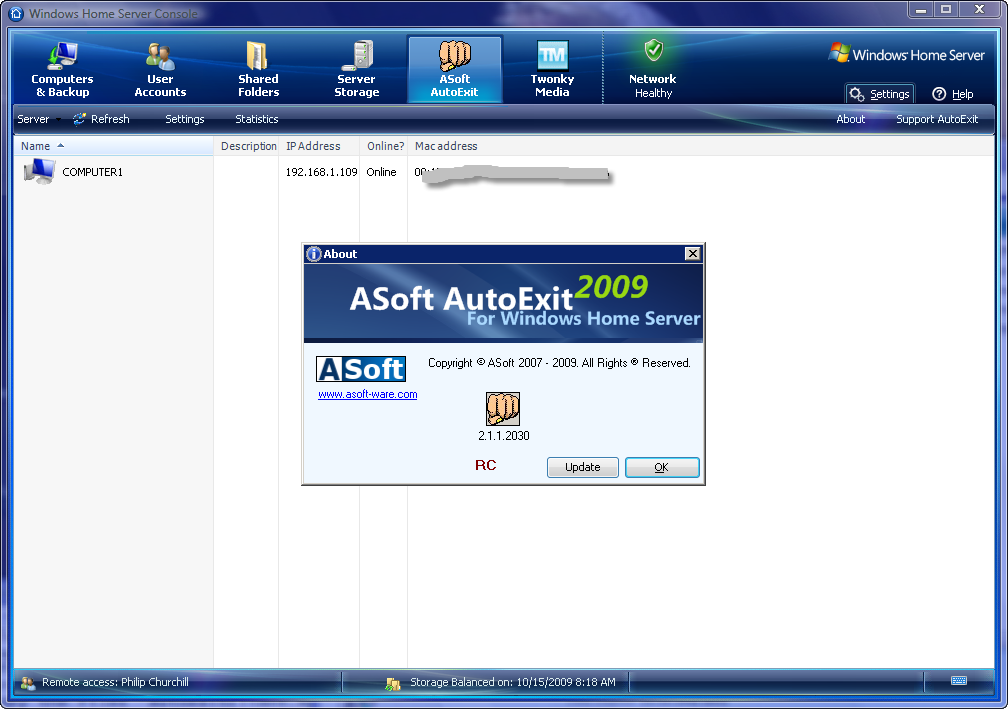The image size is (1008, 709).
Task: Click the Update button
Action: (582, 467)
